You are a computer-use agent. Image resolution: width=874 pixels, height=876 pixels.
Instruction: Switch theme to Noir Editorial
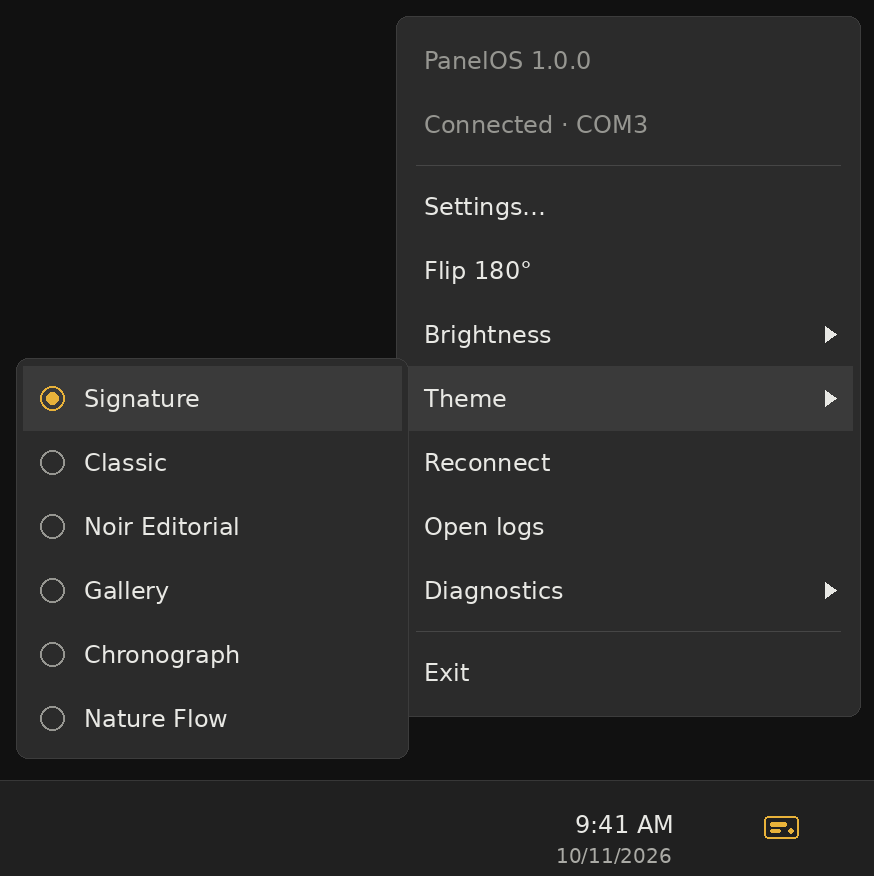(x=212, y=526)
